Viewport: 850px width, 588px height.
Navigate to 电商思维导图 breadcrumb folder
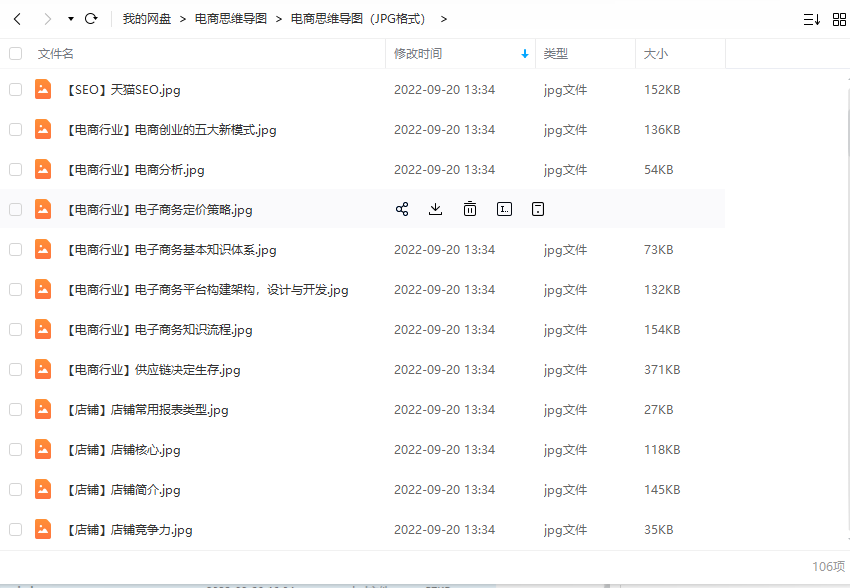pyautogui.click(x=231, y=19)
